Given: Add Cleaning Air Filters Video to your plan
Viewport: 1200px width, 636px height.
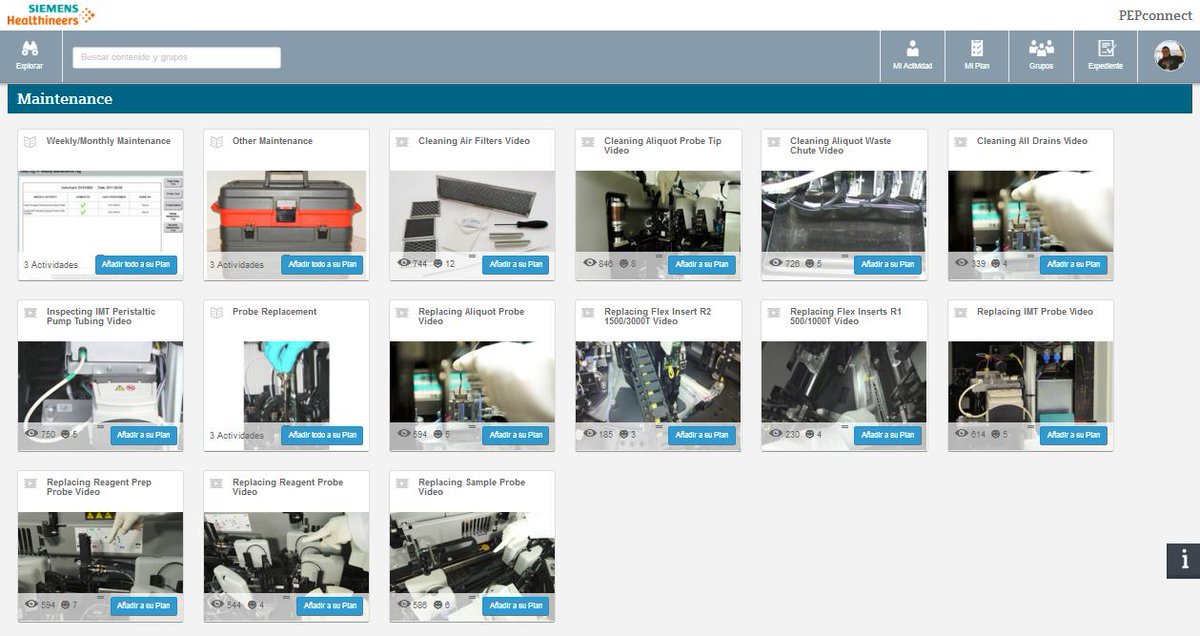Looking at the screenshot, I should coord(516,265).
